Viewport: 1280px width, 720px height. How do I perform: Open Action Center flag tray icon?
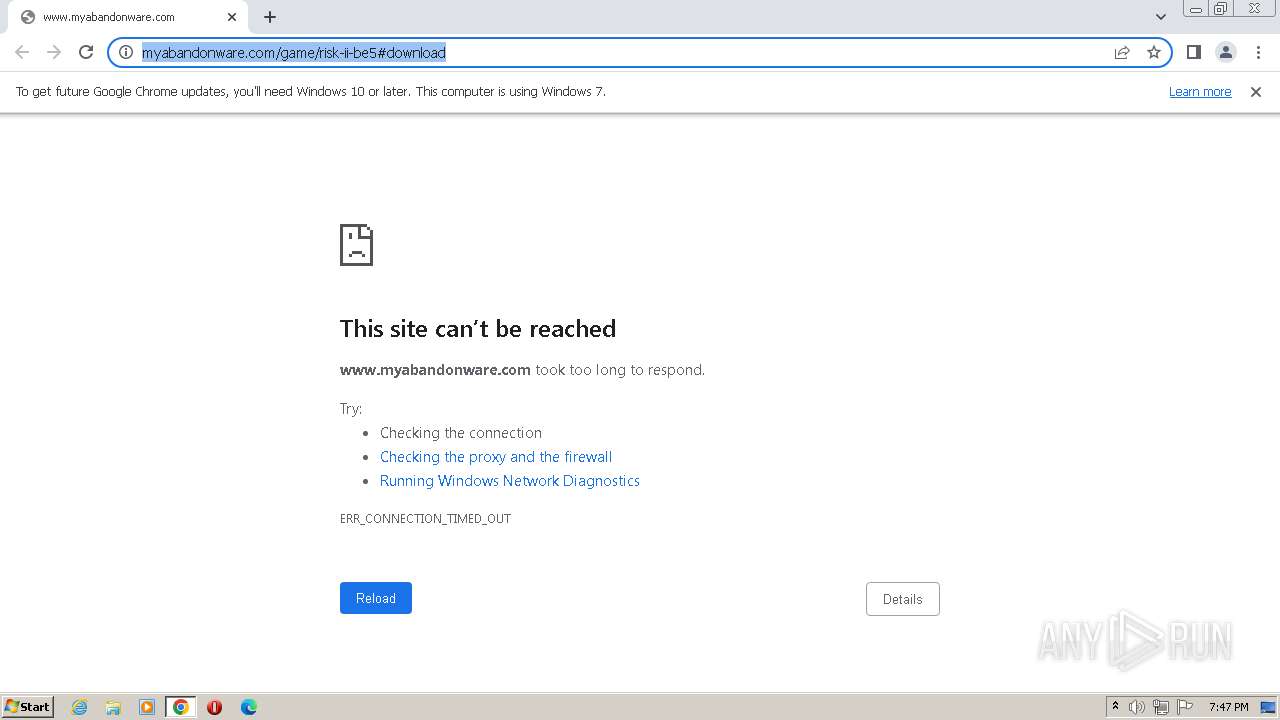click(x=1185, y=707)
